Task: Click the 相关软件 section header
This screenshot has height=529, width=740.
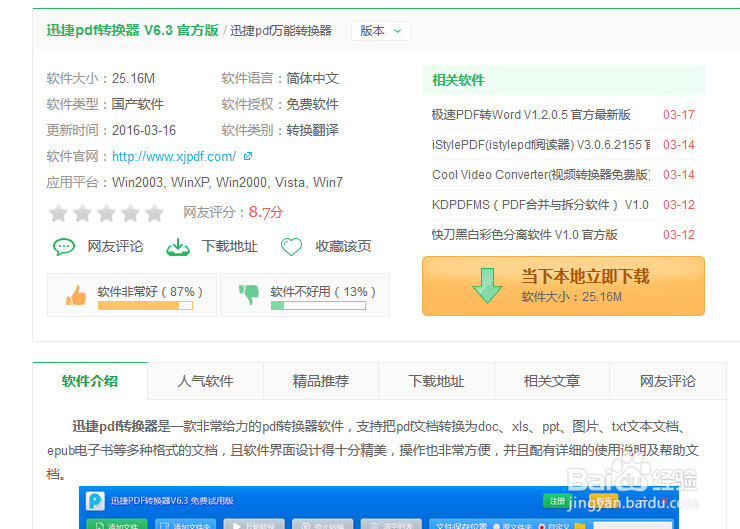Action: point(458,80)
